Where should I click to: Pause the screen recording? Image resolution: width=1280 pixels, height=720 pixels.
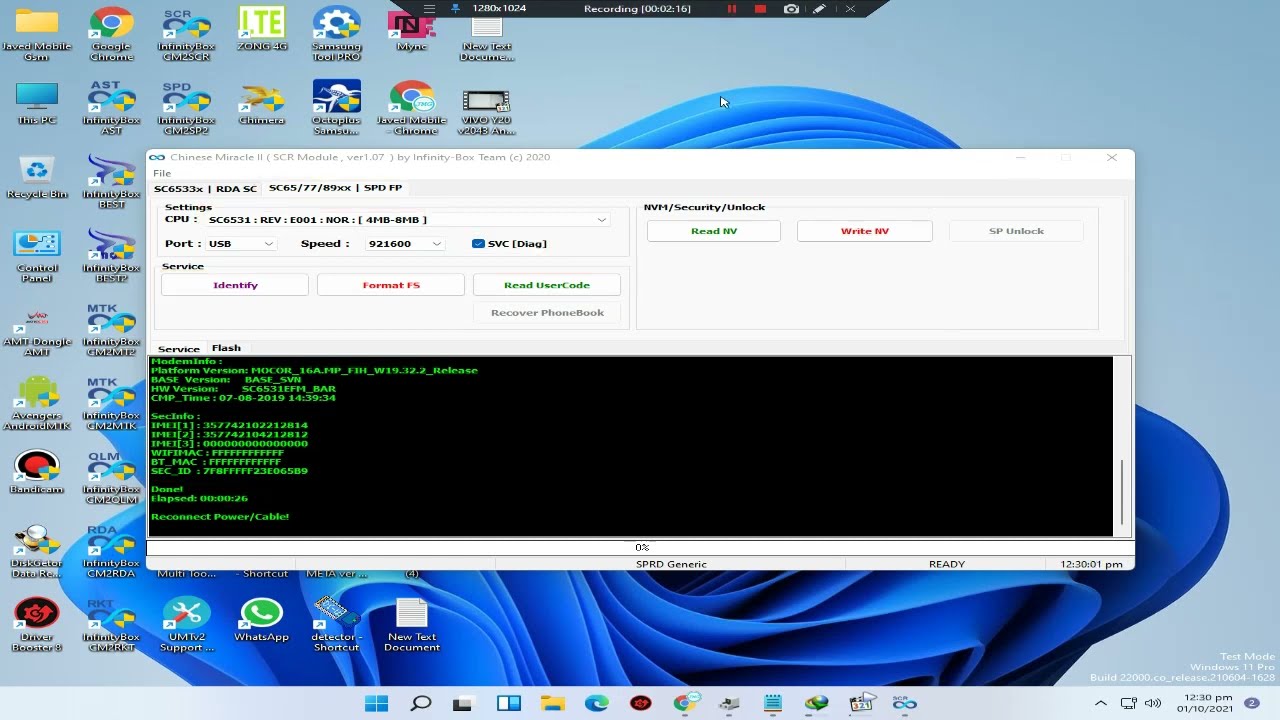732,9
